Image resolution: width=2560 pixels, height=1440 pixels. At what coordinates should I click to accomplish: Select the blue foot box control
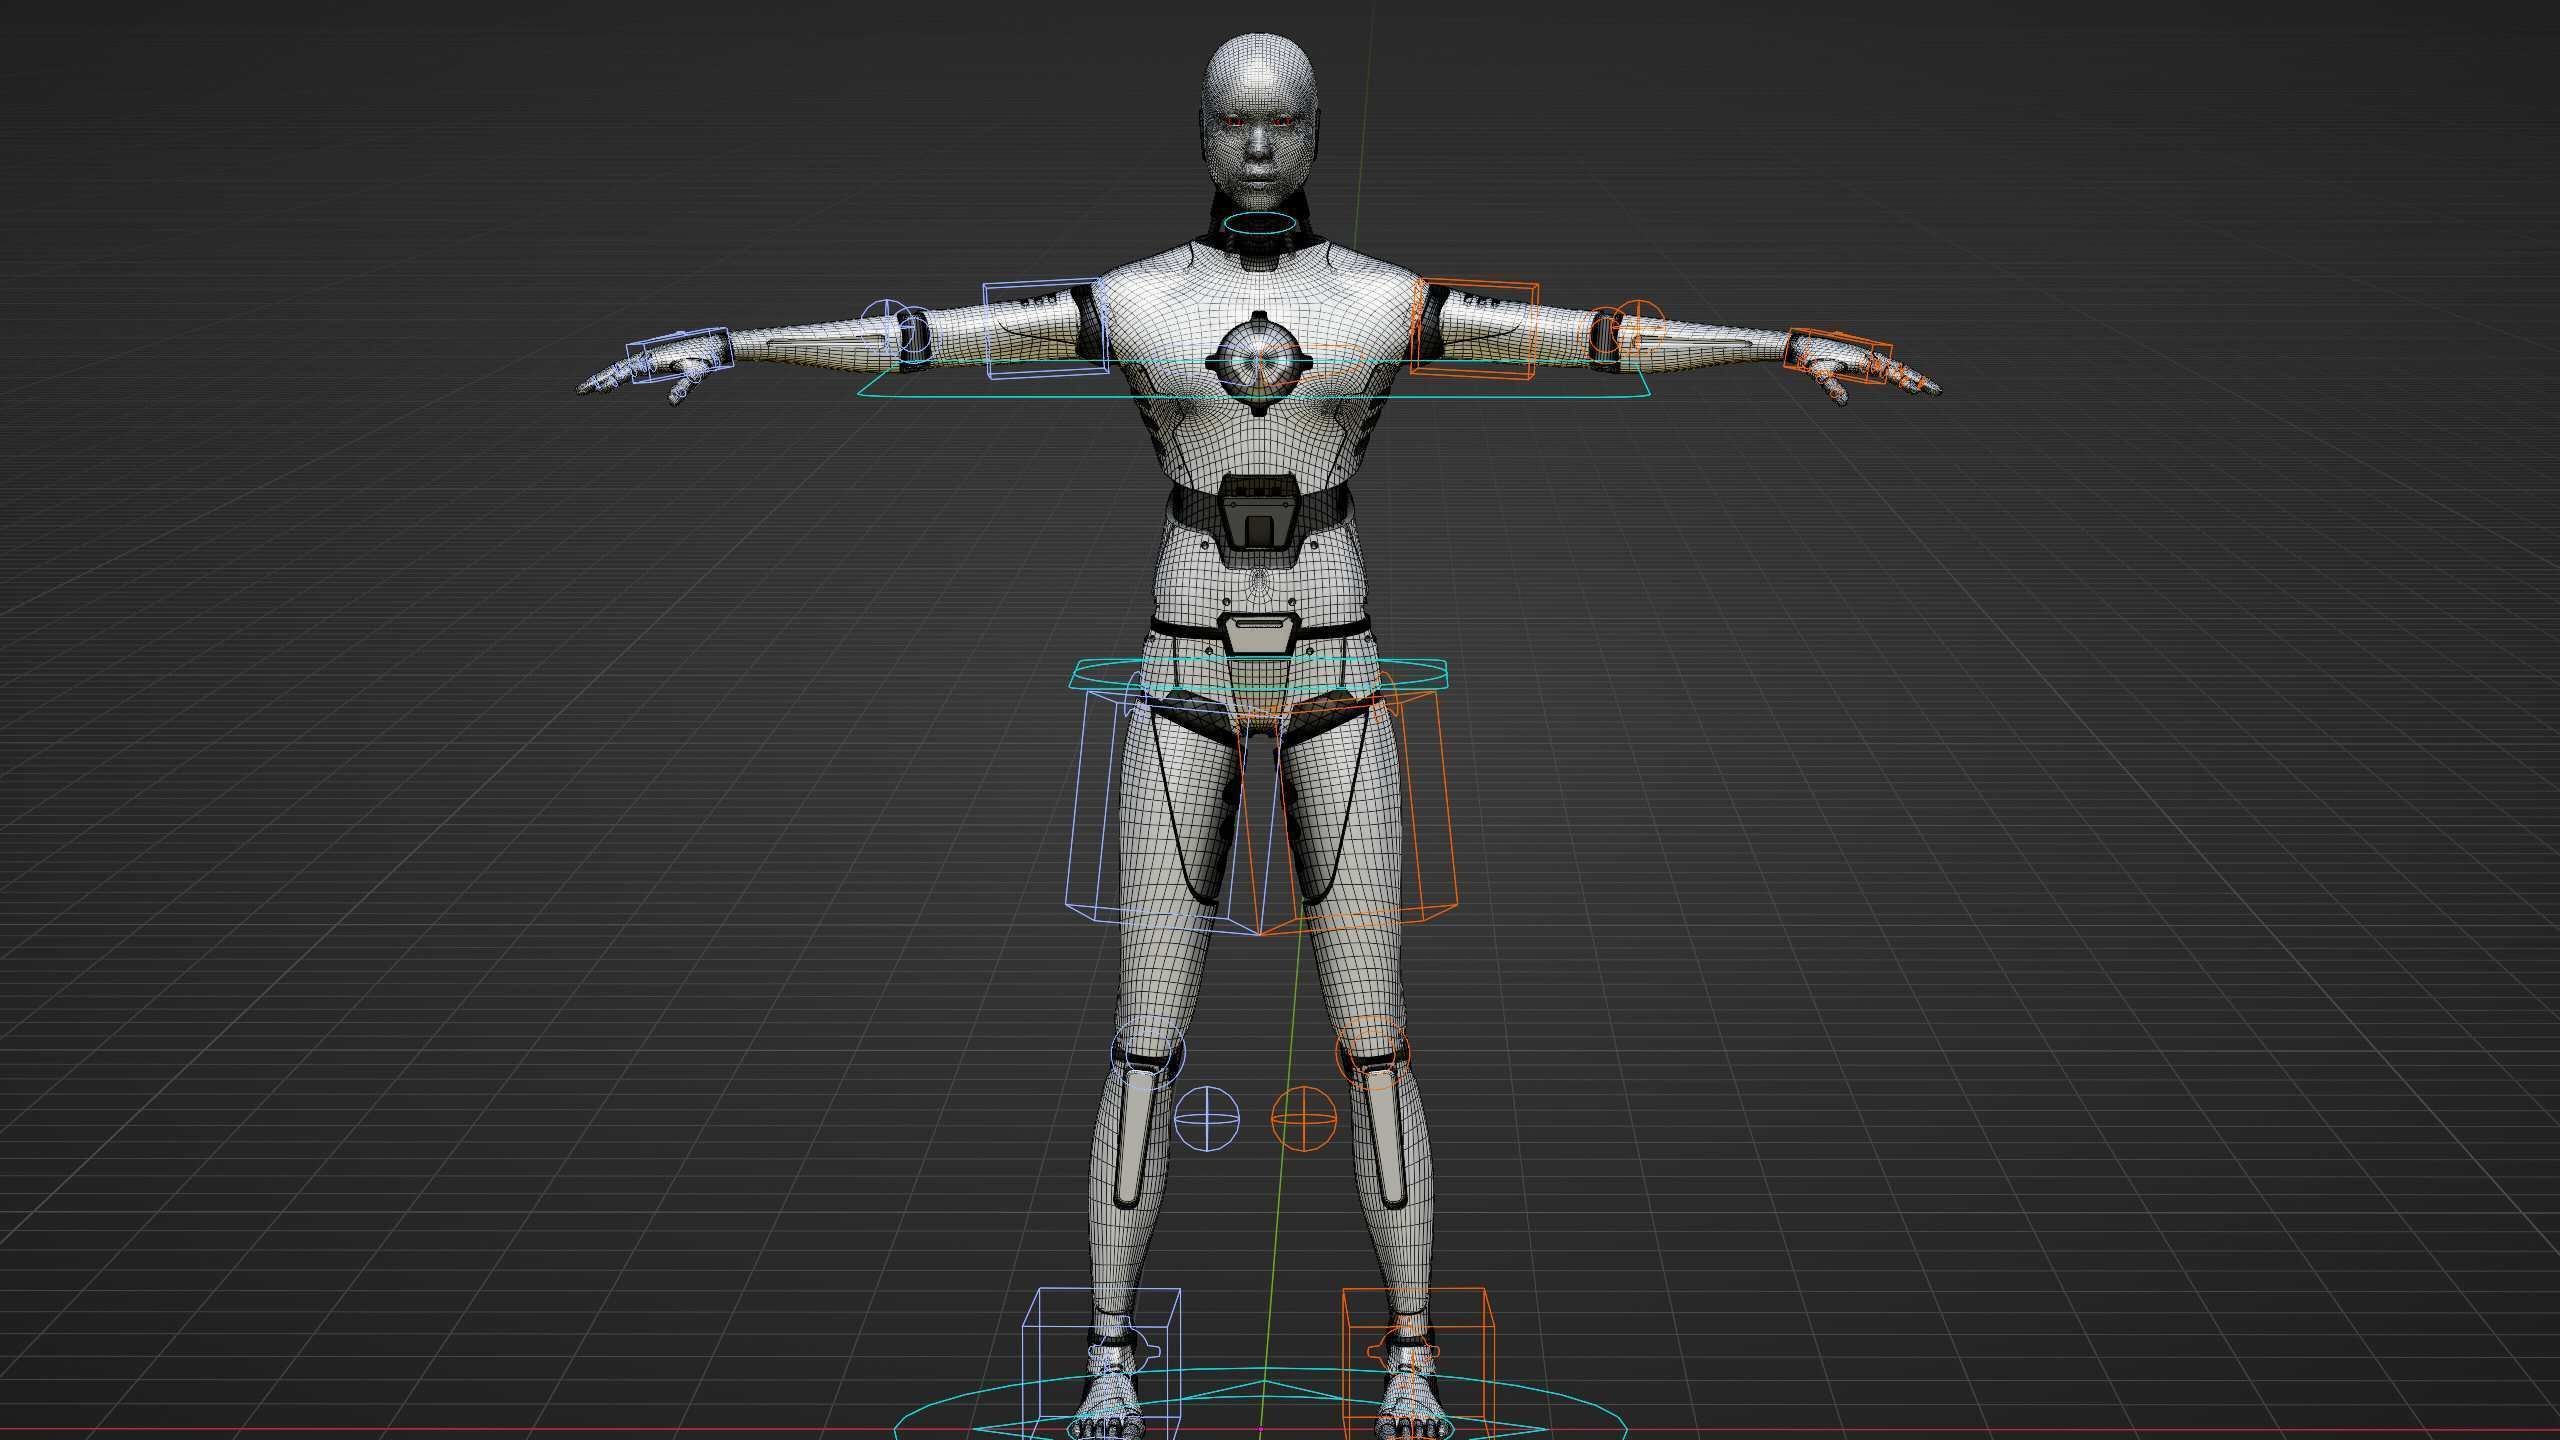pyautogui.click(x=1101, y=1364)
